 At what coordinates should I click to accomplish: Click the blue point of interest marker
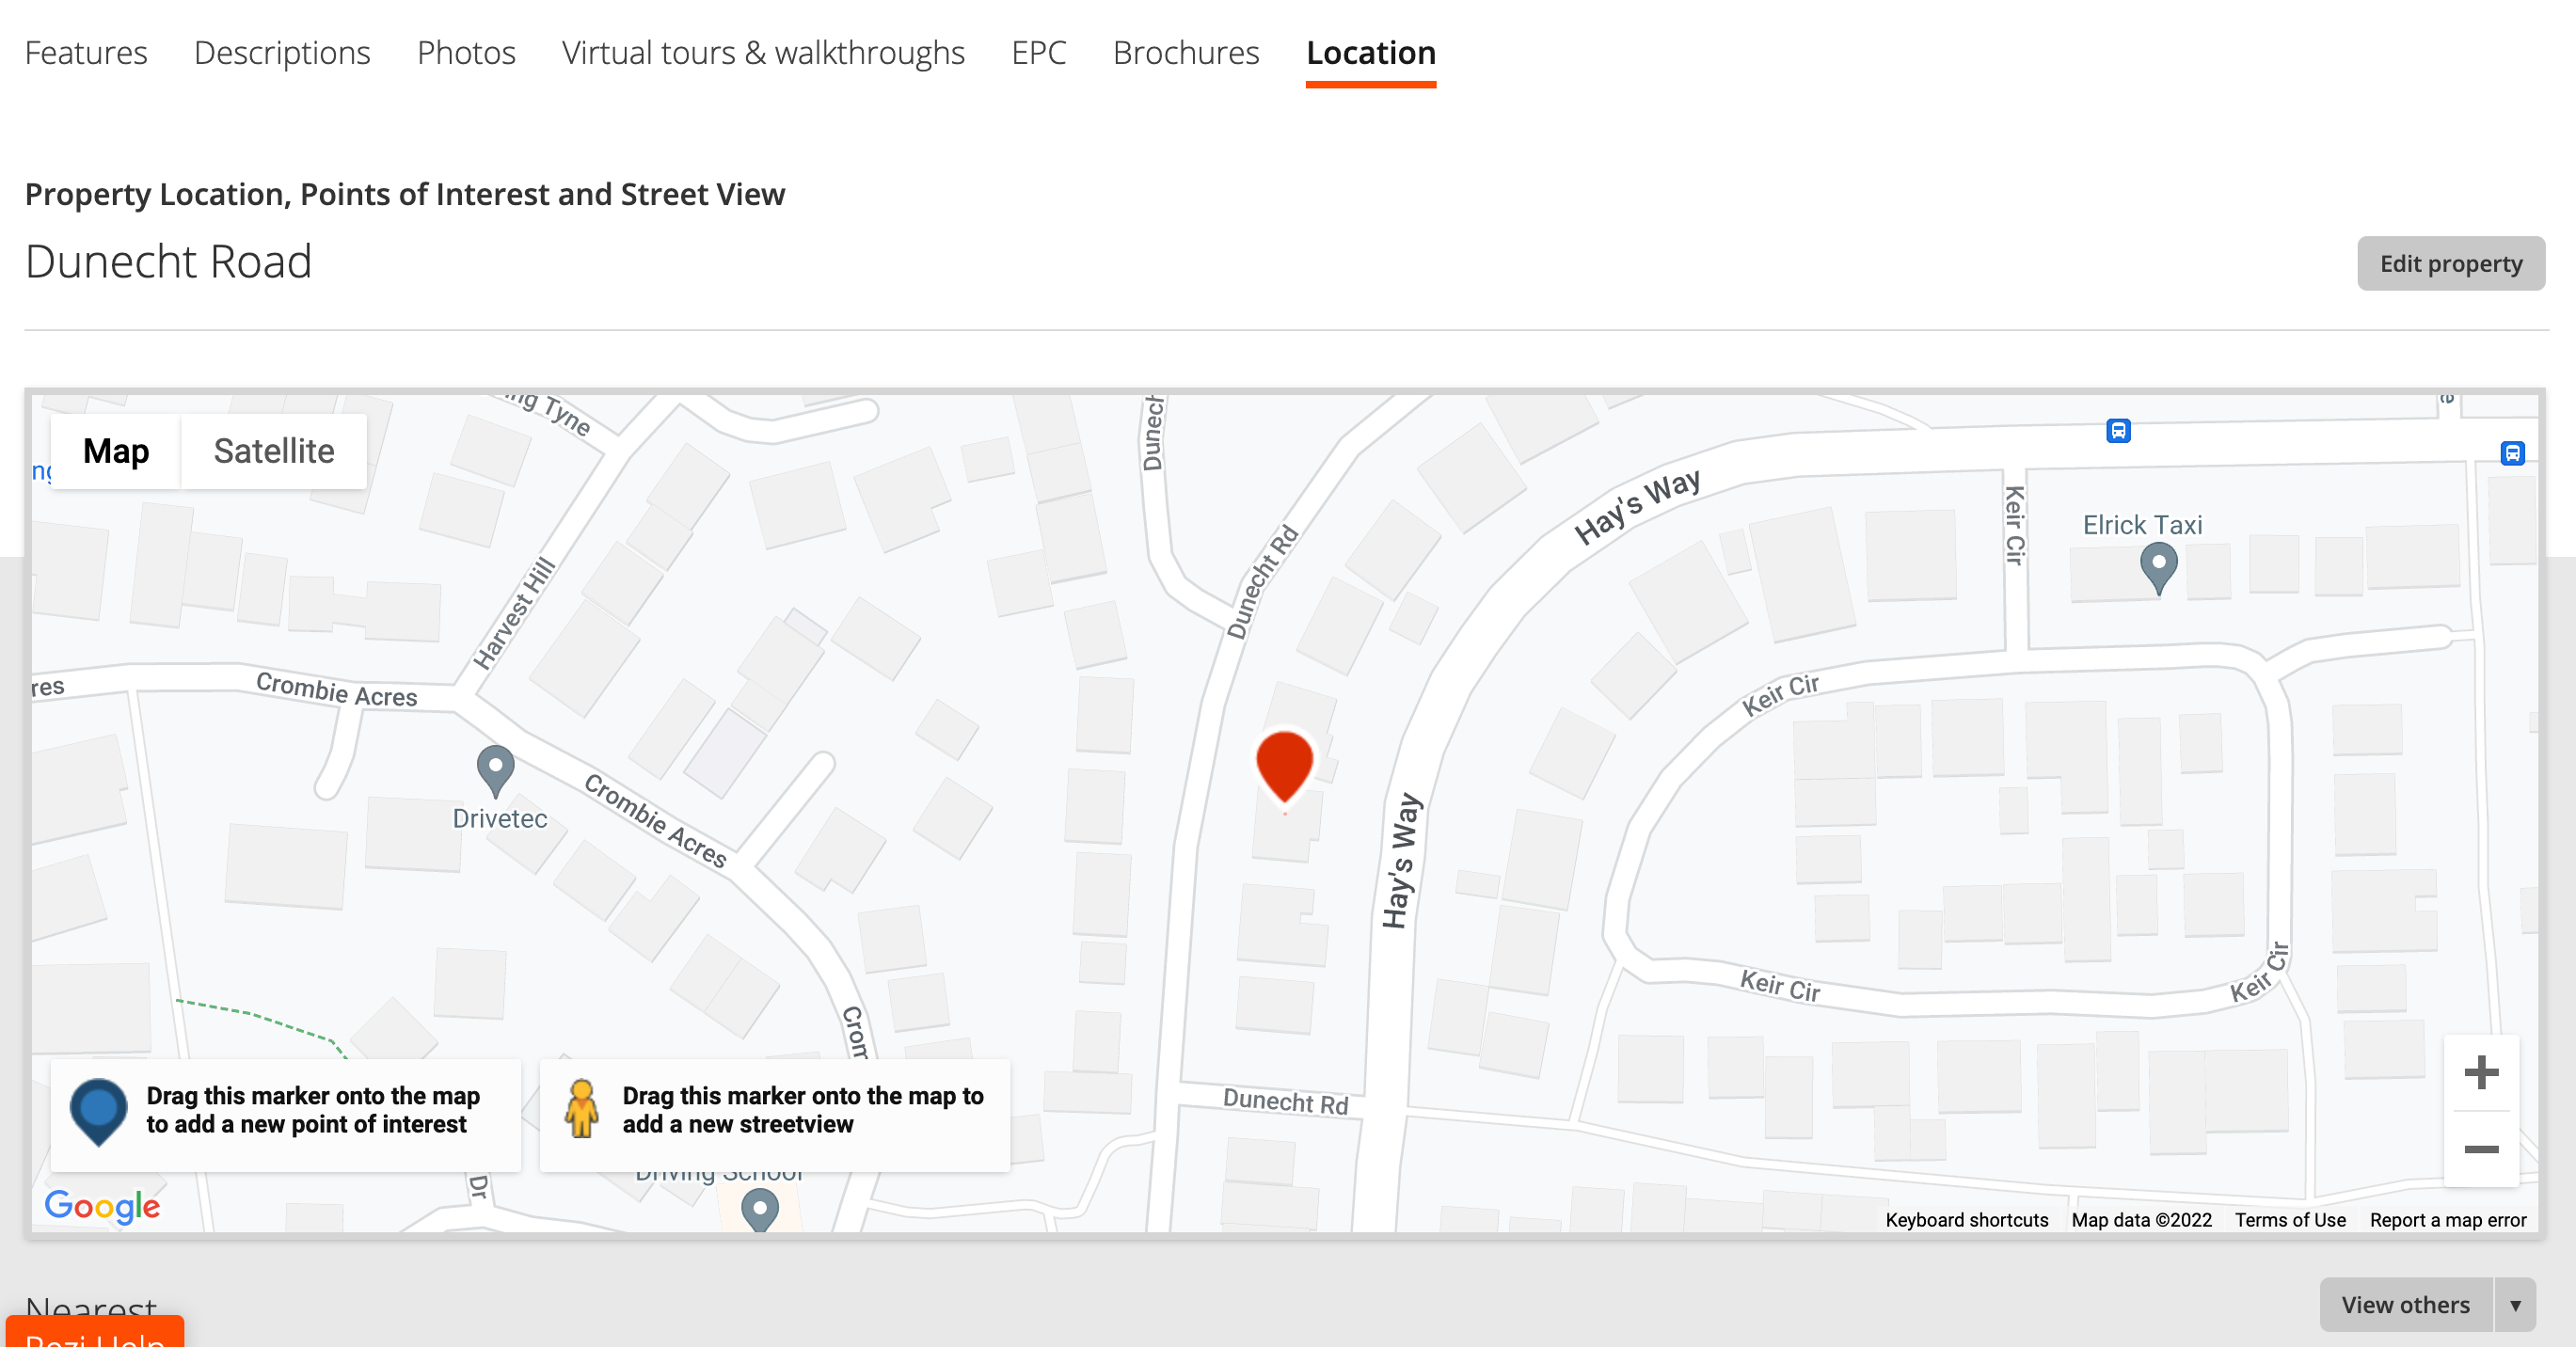point(98,1112)
